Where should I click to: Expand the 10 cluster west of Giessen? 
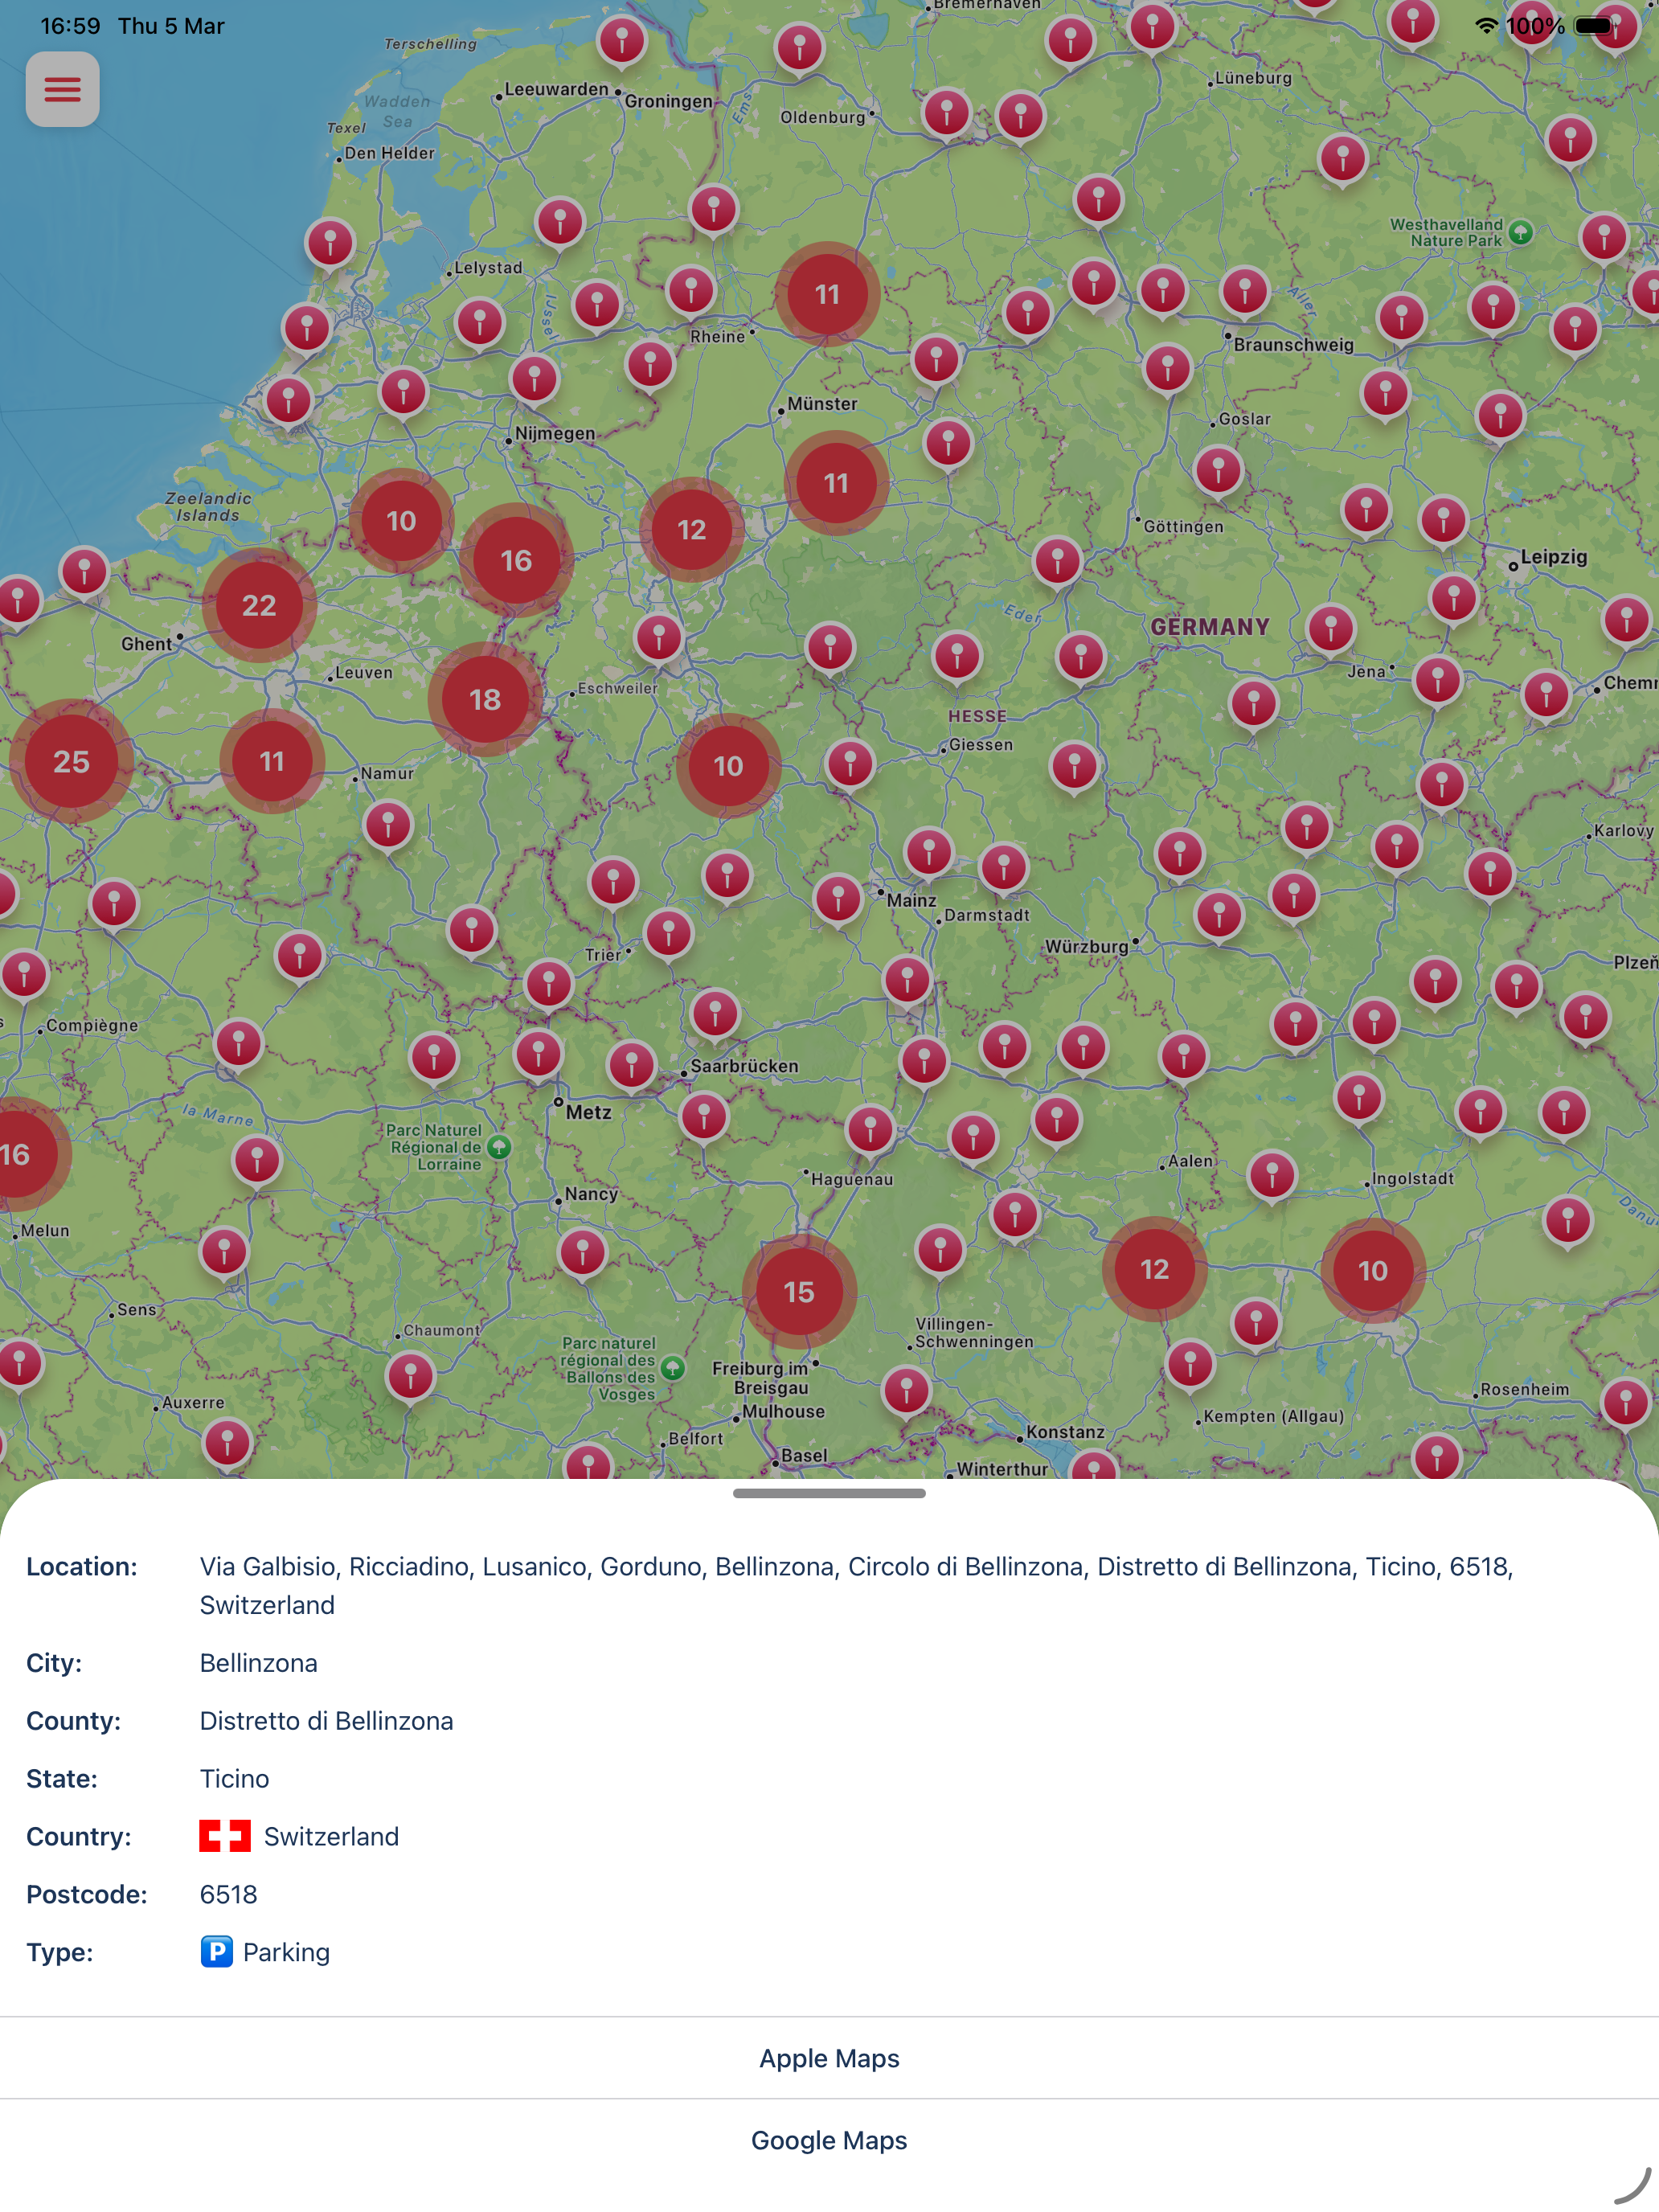tap(728, 767)
